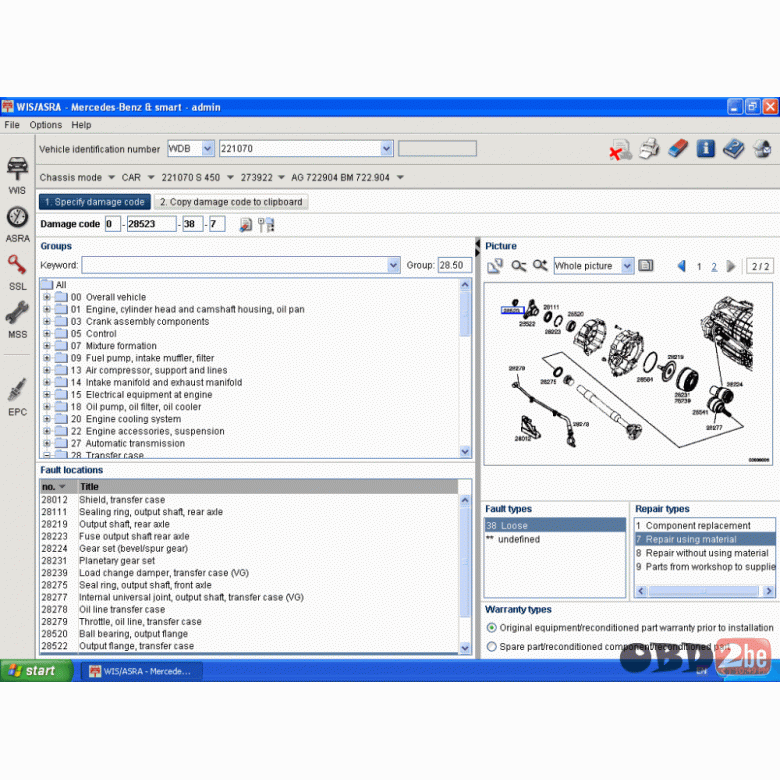Click fault locations scroll down arrow
The image size is (780, 780).
click(465, 648)
